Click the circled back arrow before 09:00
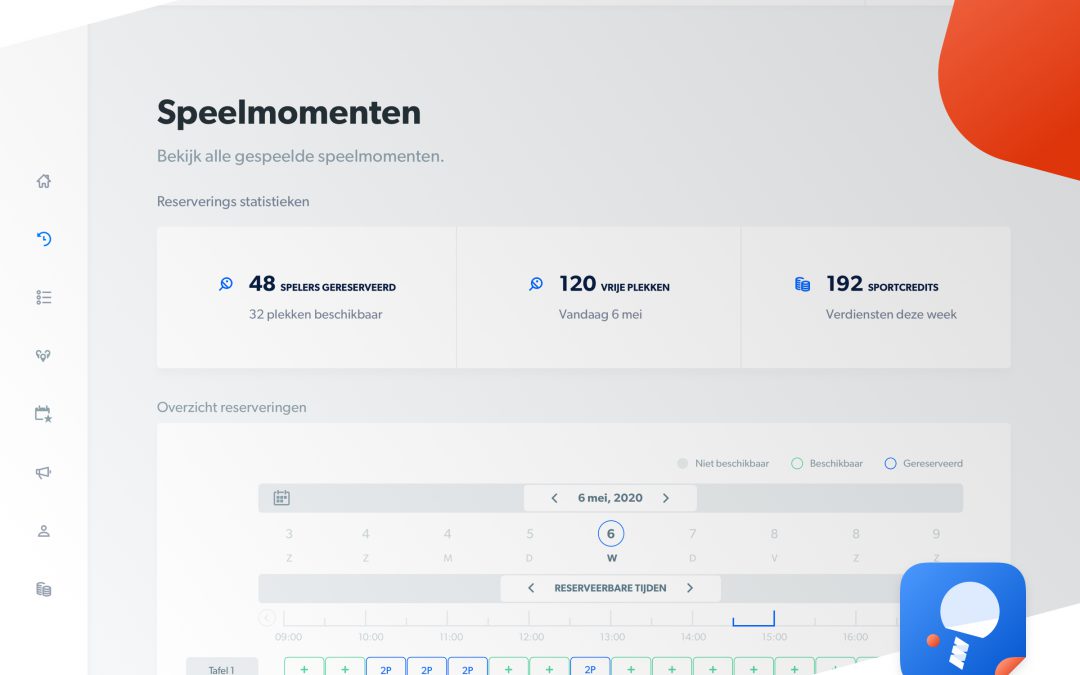 click(x=267, y=618)
